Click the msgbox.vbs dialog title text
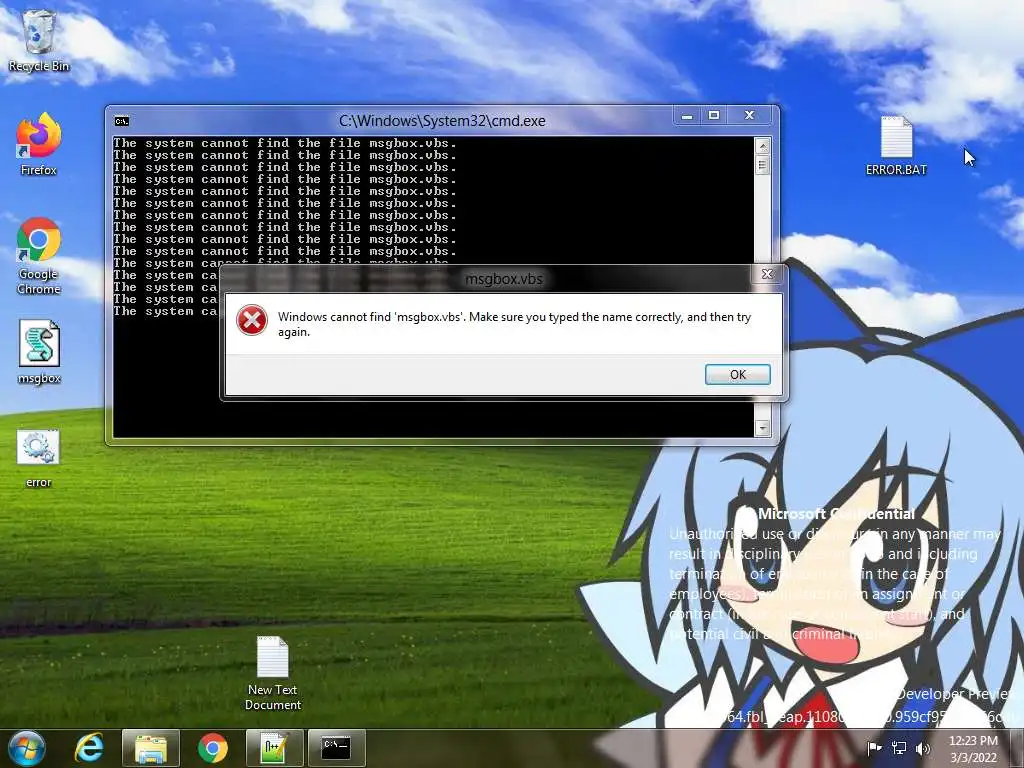The image size is (1024, 768). coord(504,279)
